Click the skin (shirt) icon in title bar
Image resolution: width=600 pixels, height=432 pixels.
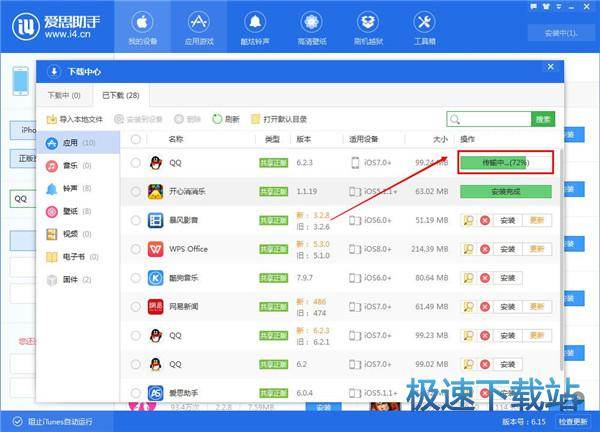546,7
